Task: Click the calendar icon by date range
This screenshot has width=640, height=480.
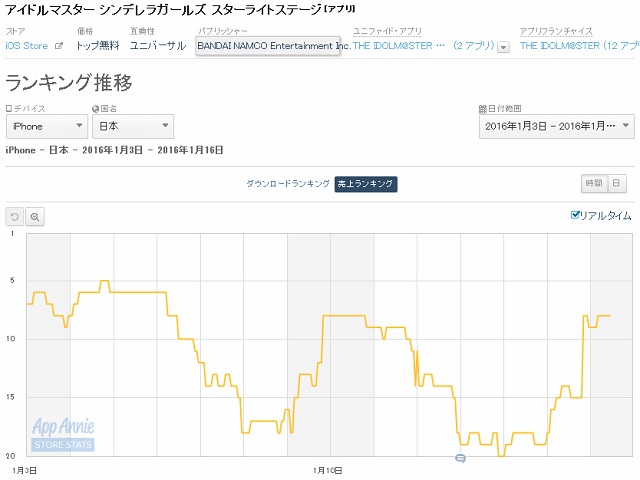Action: [x=483, y=108]
